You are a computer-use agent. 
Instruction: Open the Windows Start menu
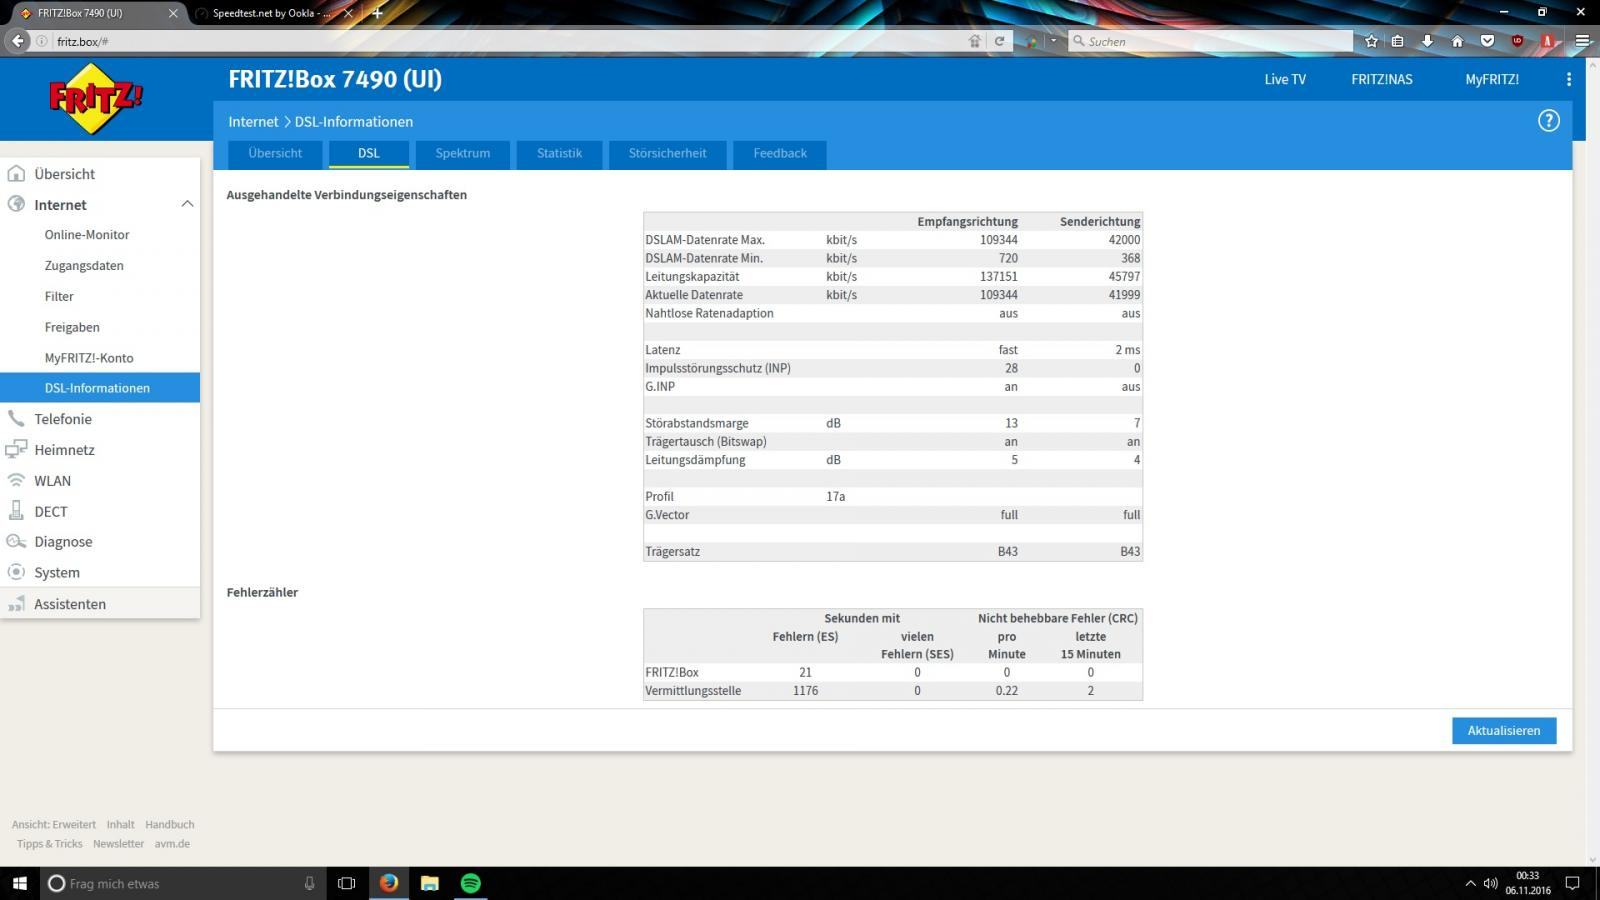pos(19,883)
